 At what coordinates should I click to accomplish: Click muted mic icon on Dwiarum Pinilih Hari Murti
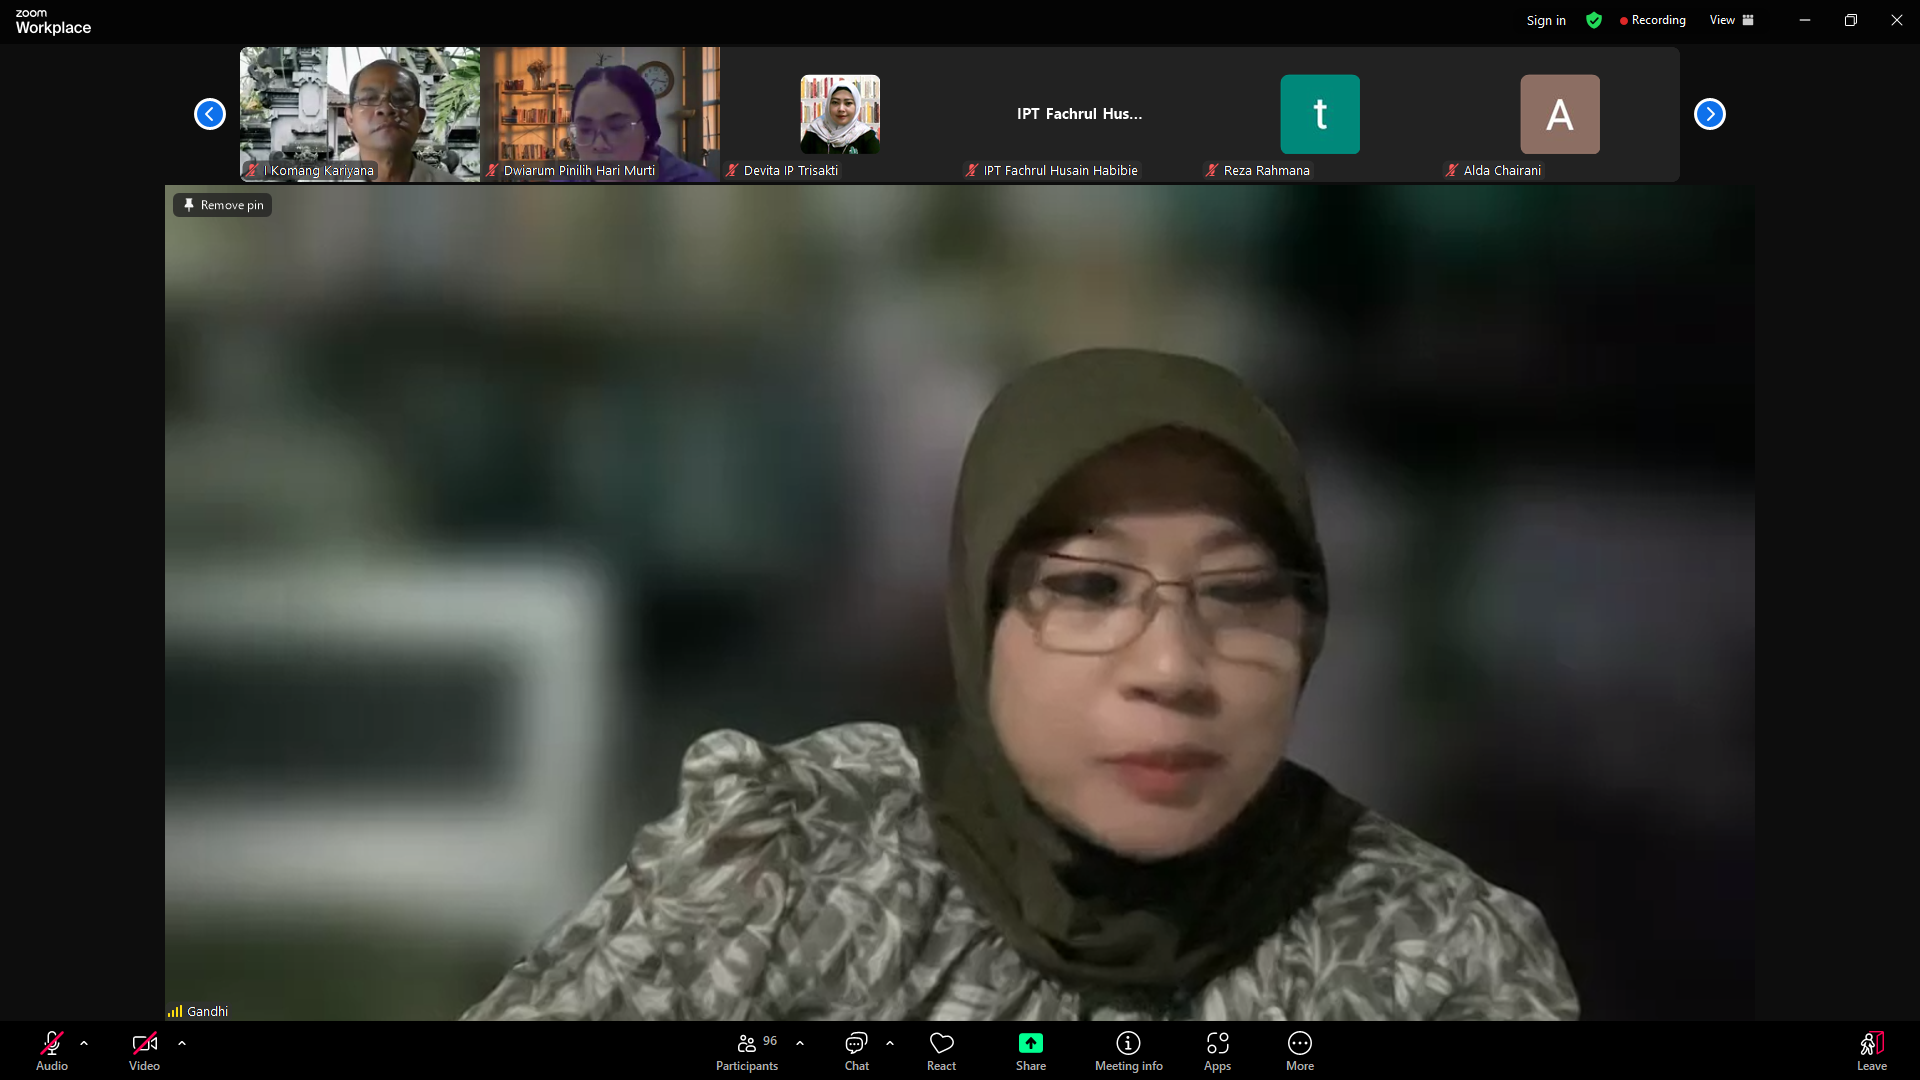pyautogui.click(x=492, y=170)
